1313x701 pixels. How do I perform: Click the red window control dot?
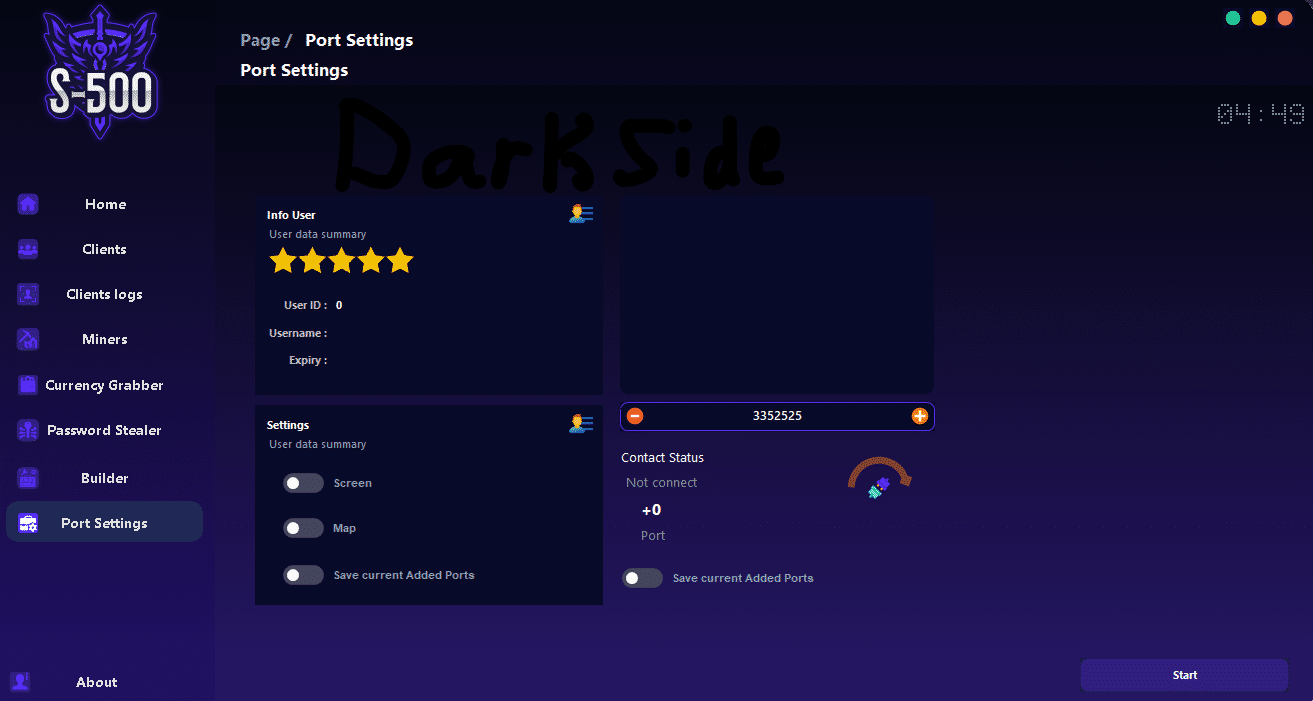1285,18
